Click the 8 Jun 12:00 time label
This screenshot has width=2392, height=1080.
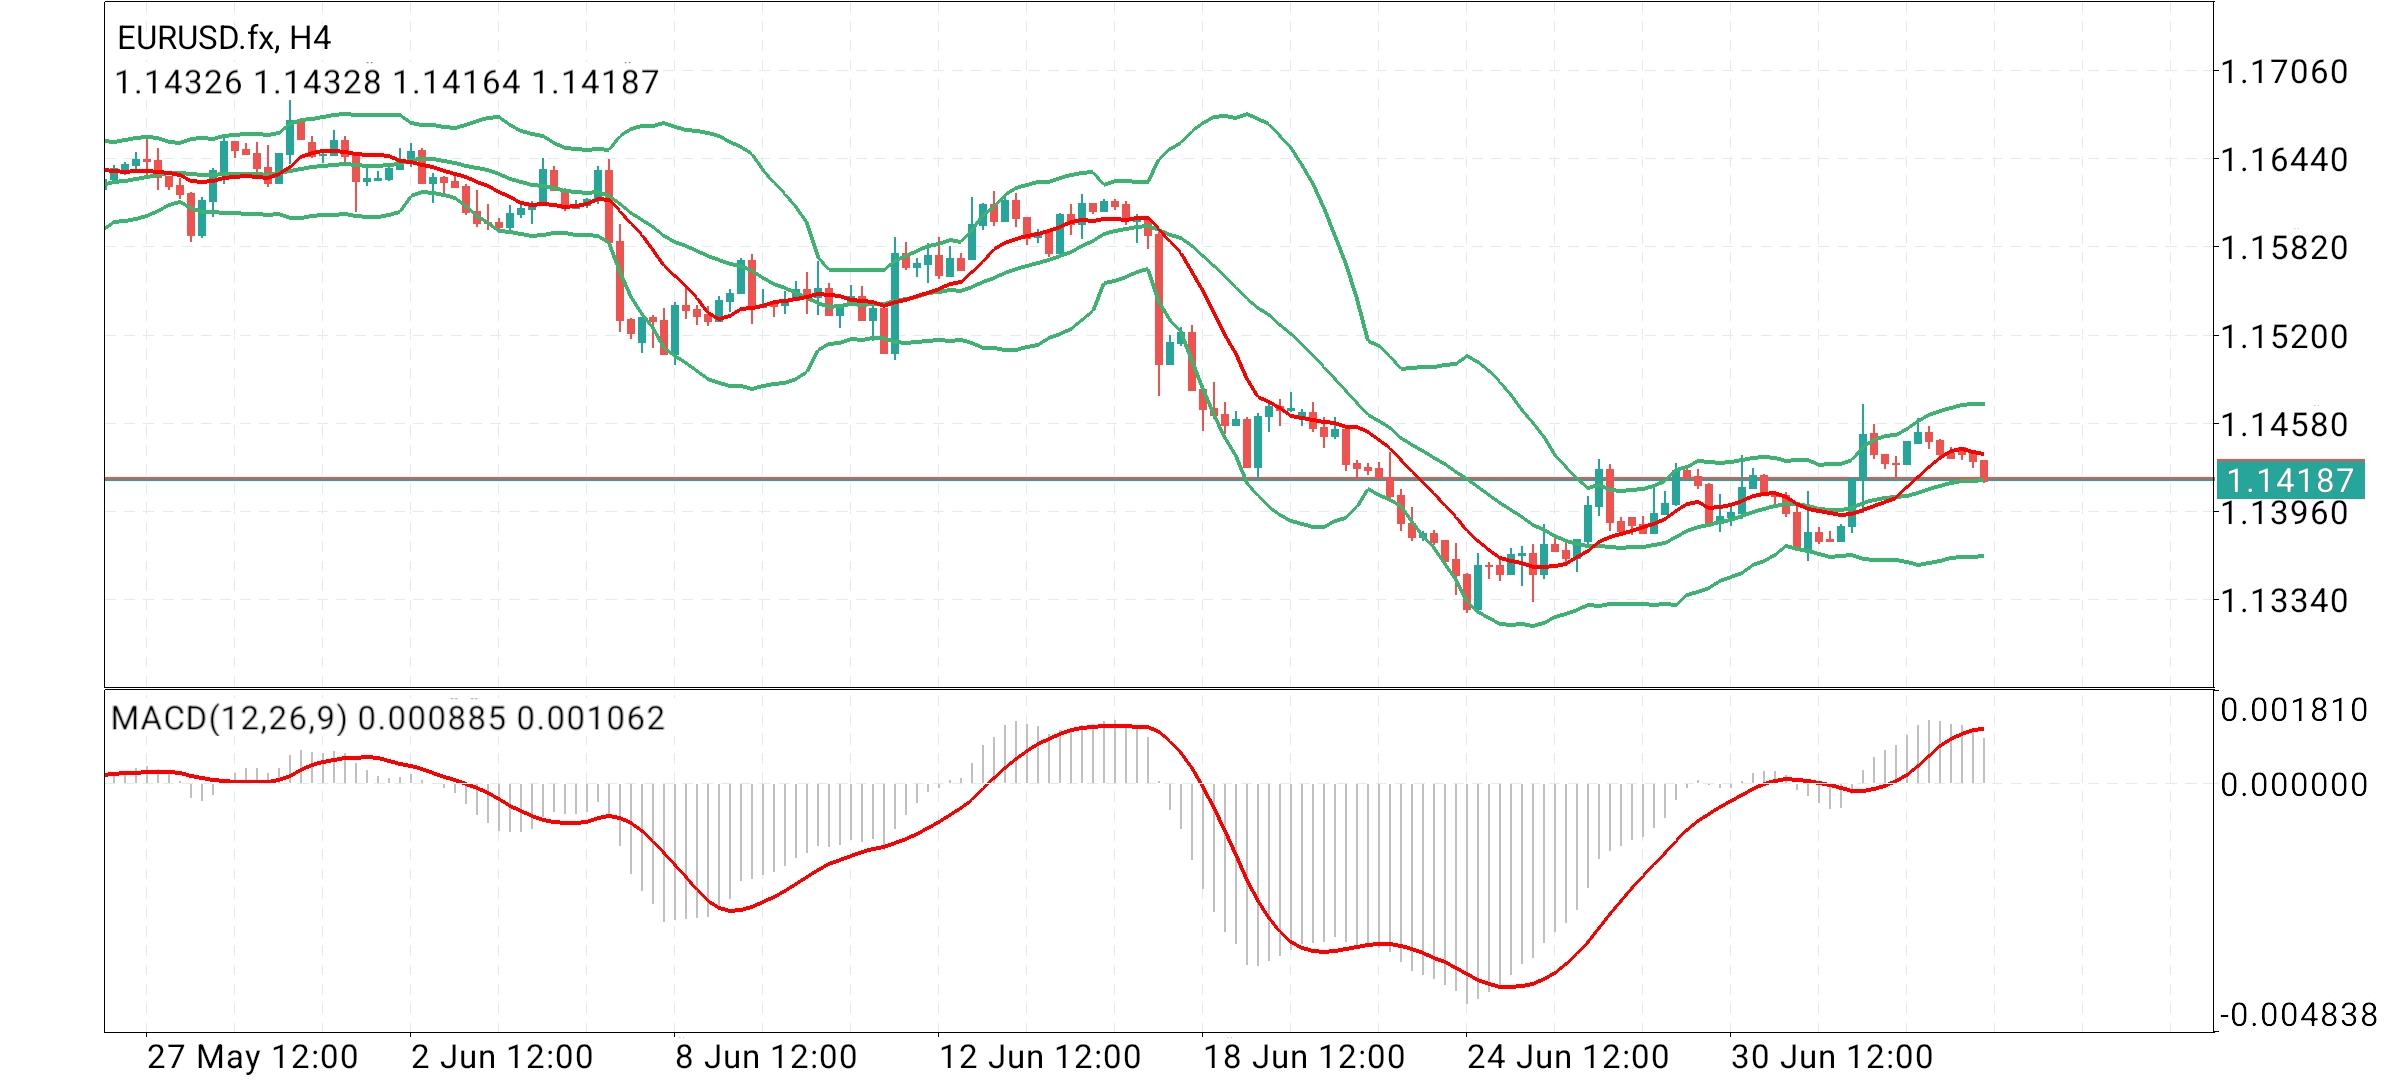(x=766, y=1057)
